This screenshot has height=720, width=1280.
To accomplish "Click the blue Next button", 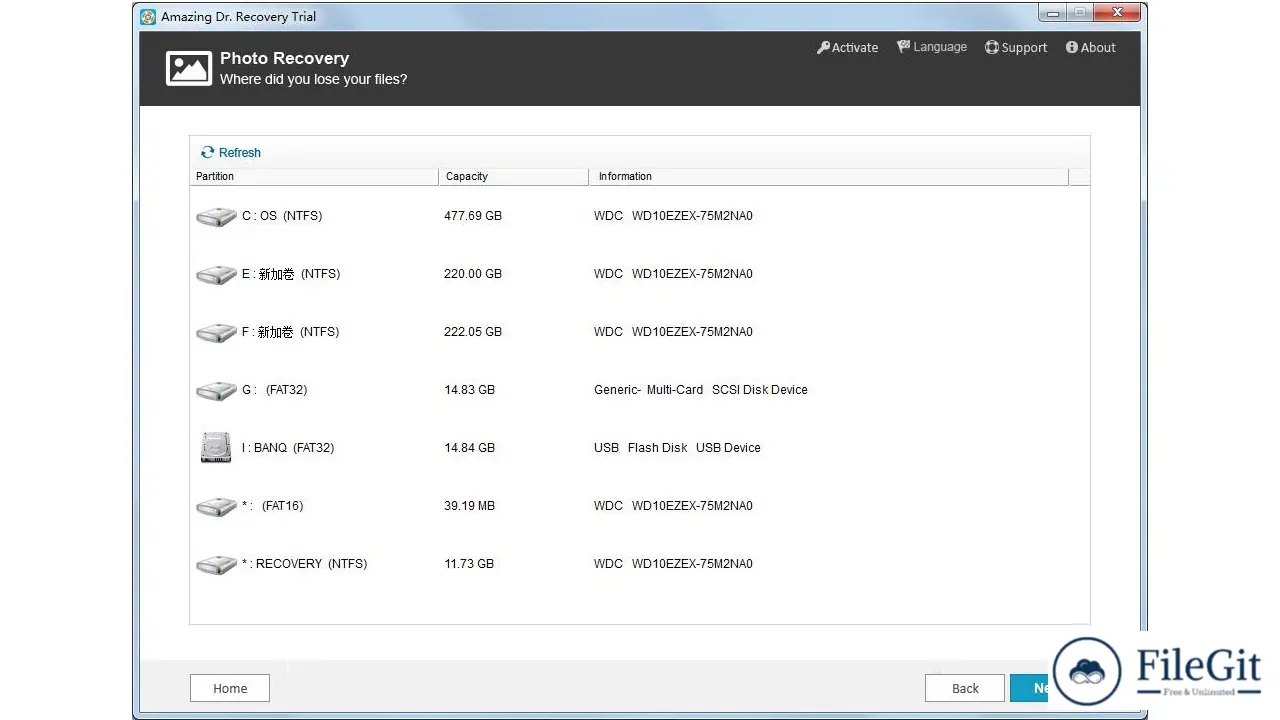I will tap(1030, 688).
